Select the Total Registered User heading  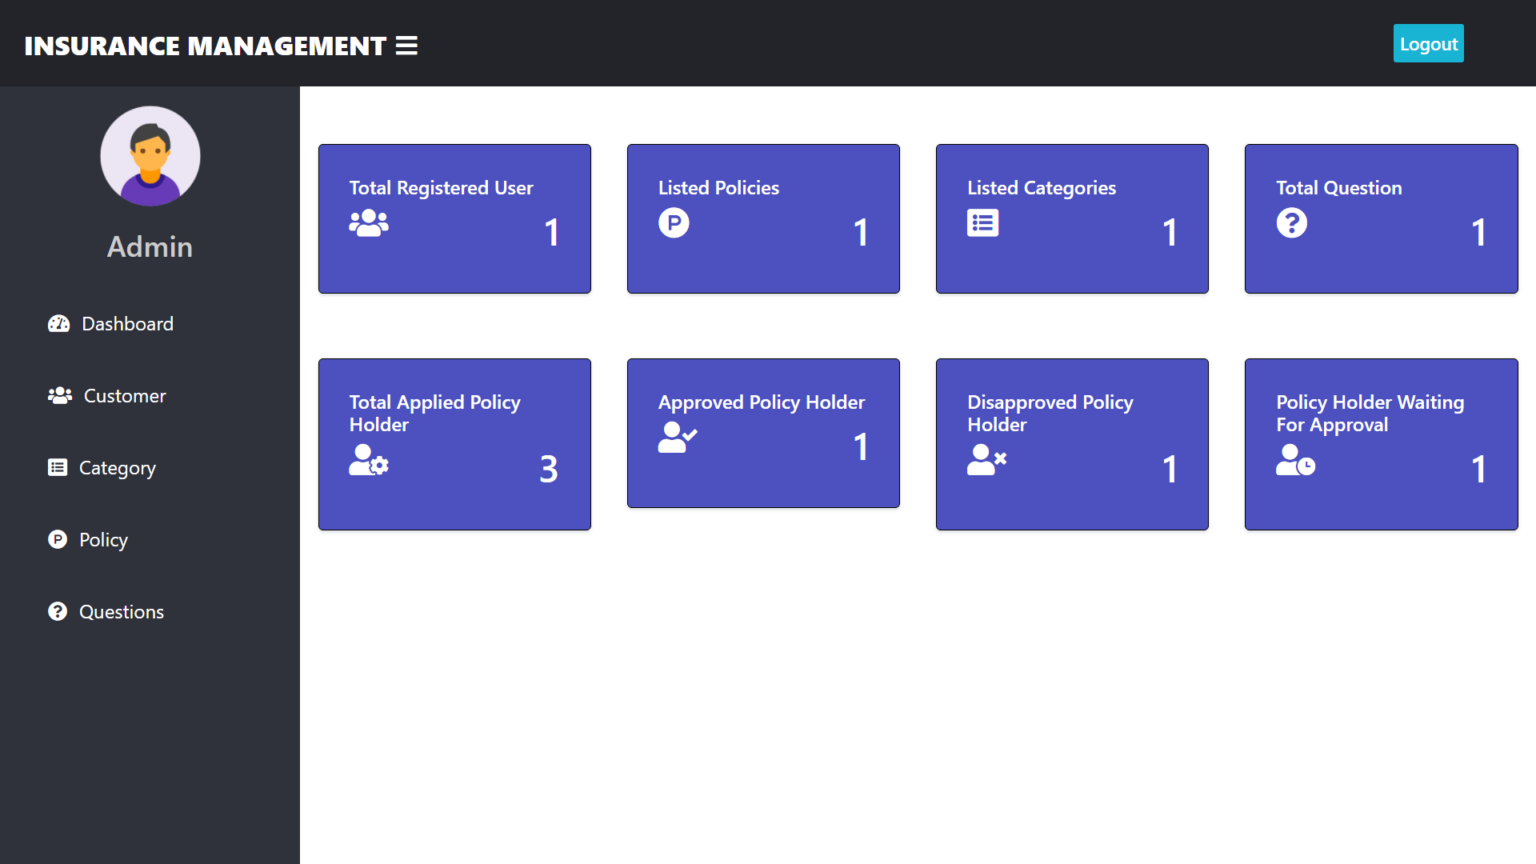[441, 188]
